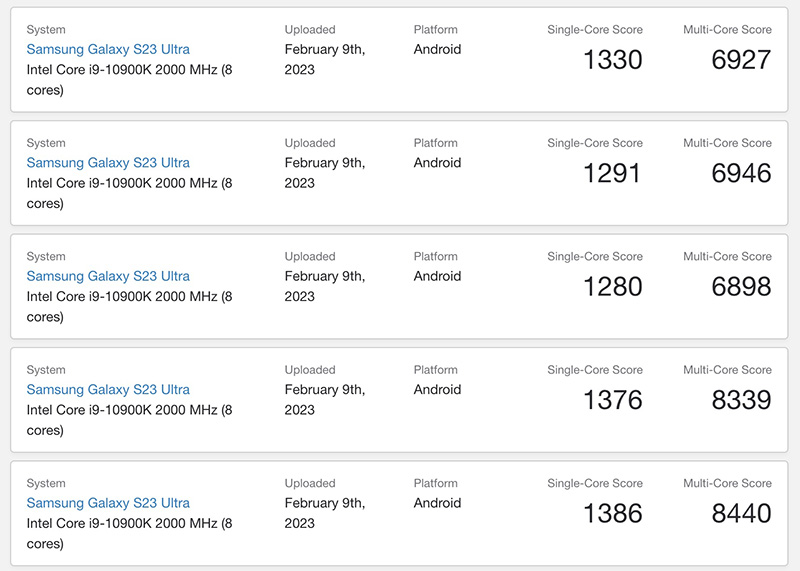Click upload date in the 8440 result card
800x571 pixels.
[325, 513]
